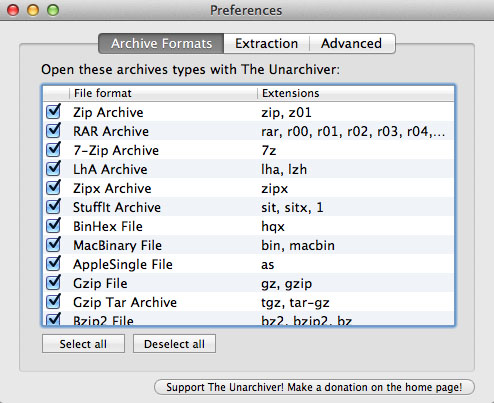Click the Select all button
494x403 pixels.
coord(83,344)
